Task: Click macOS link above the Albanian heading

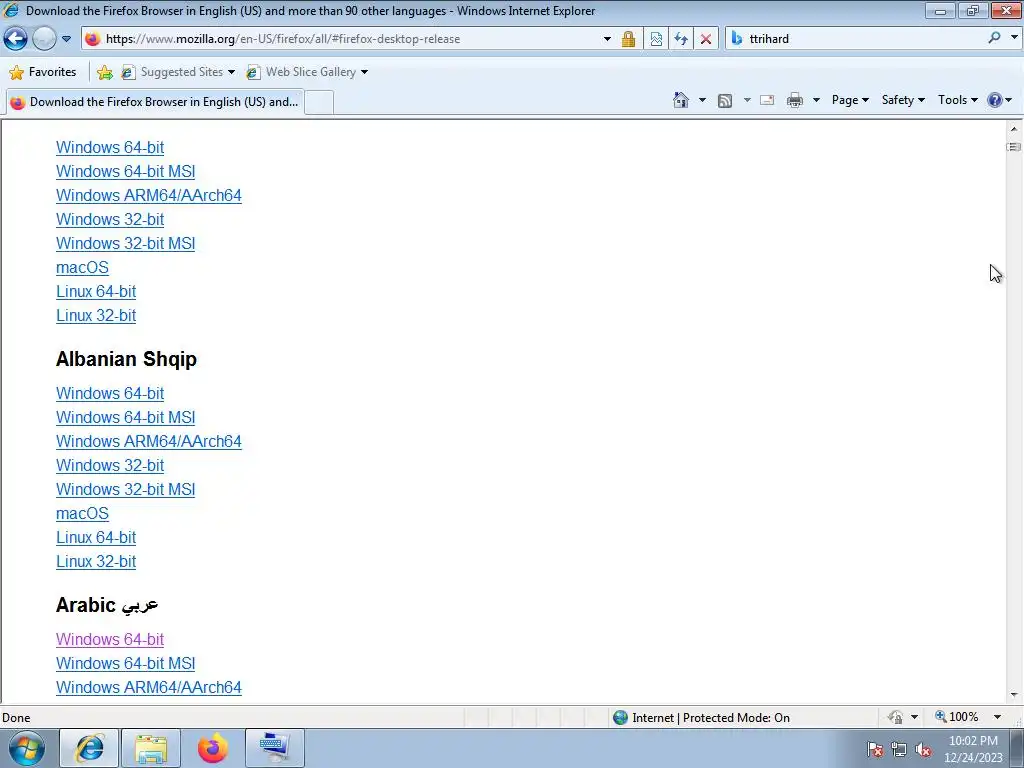Action: [x=82, y=268]
